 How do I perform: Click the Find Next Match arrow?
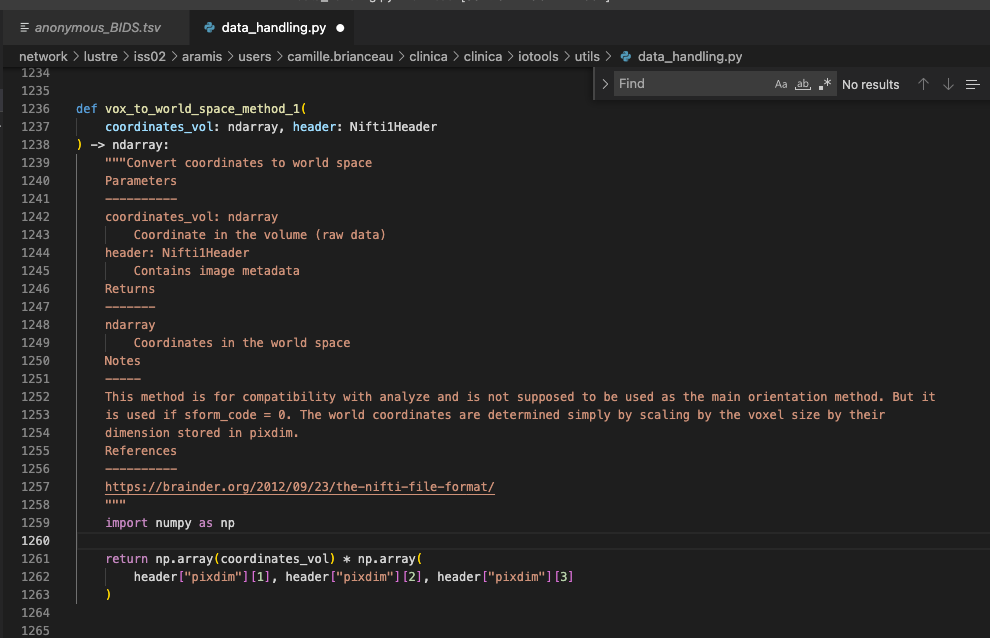tap(948, 84)
